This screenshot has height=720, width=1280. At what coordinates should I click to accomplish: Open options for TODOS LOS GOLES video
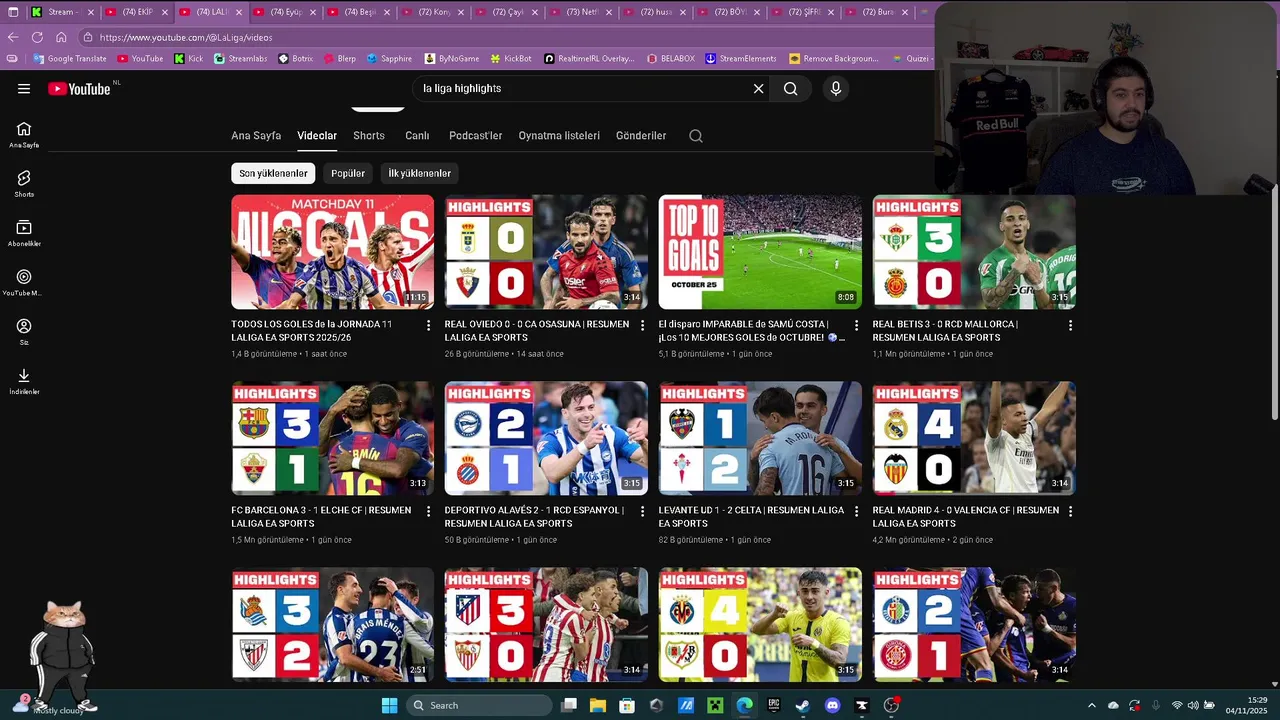[x=429, y=326]
